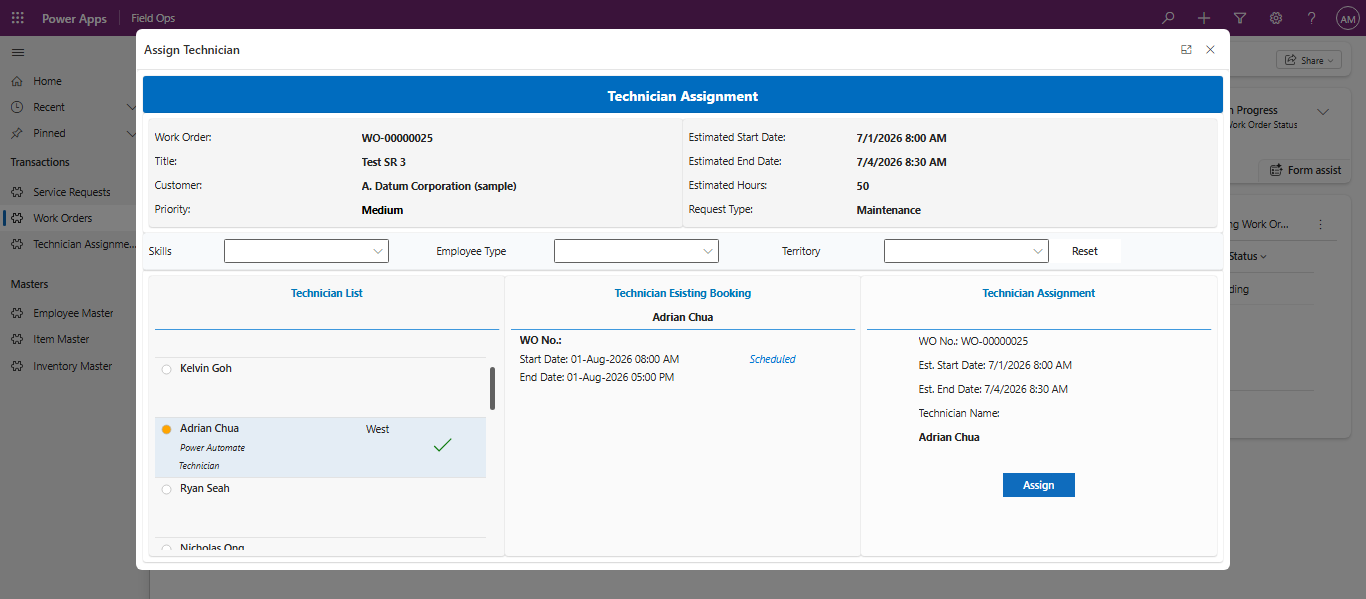Open Home in the navigation
The height and width of the screenshot is (599, 1366).
pos(47,81)
